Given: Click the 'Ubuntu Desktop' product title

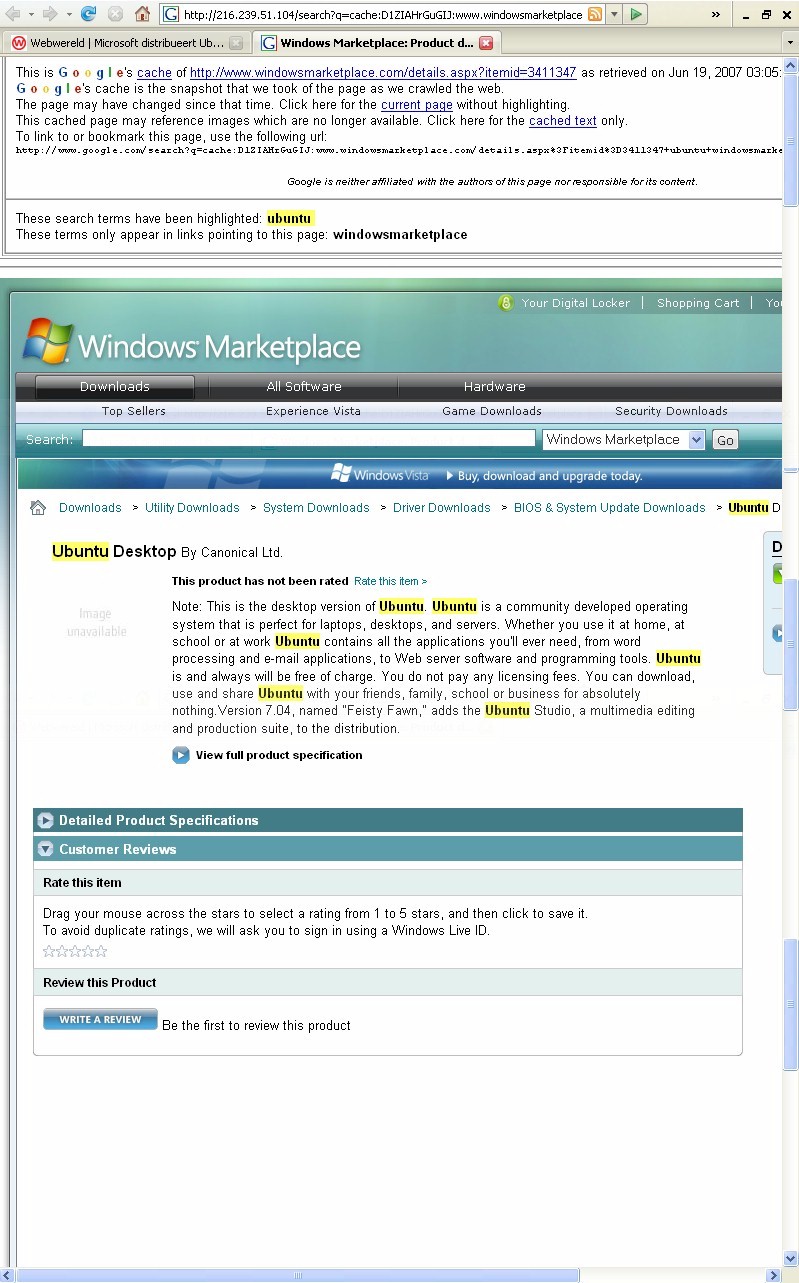Looking at the screenshot, I should tap(114, 551).
